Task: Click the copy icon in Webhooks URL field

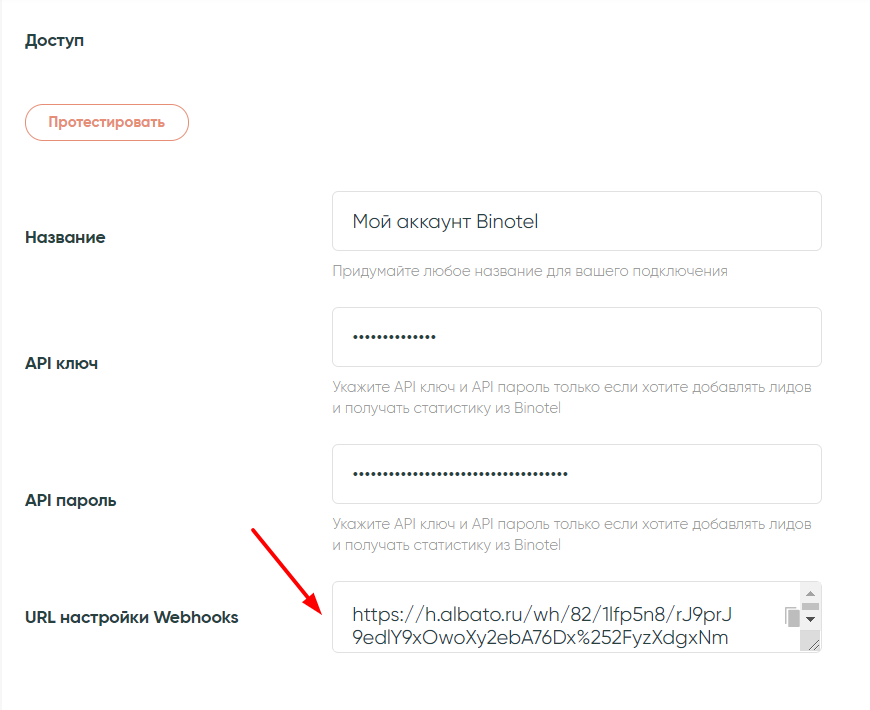Action: [x=792, y=617]
